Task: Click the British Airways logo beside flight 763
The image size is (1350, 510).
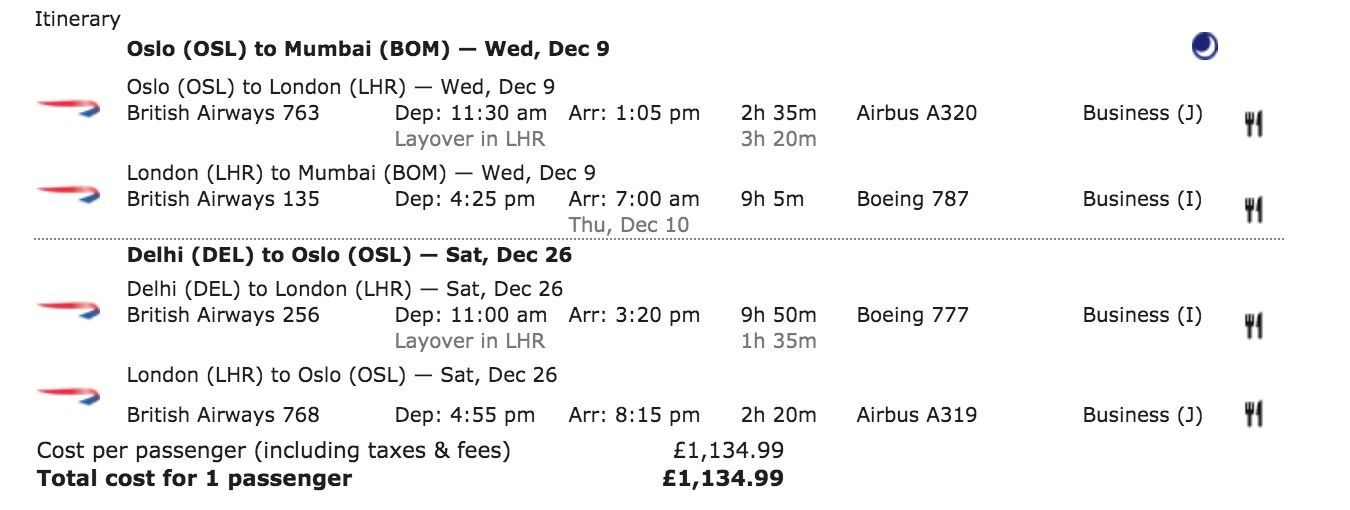Action: coord(68,108)
